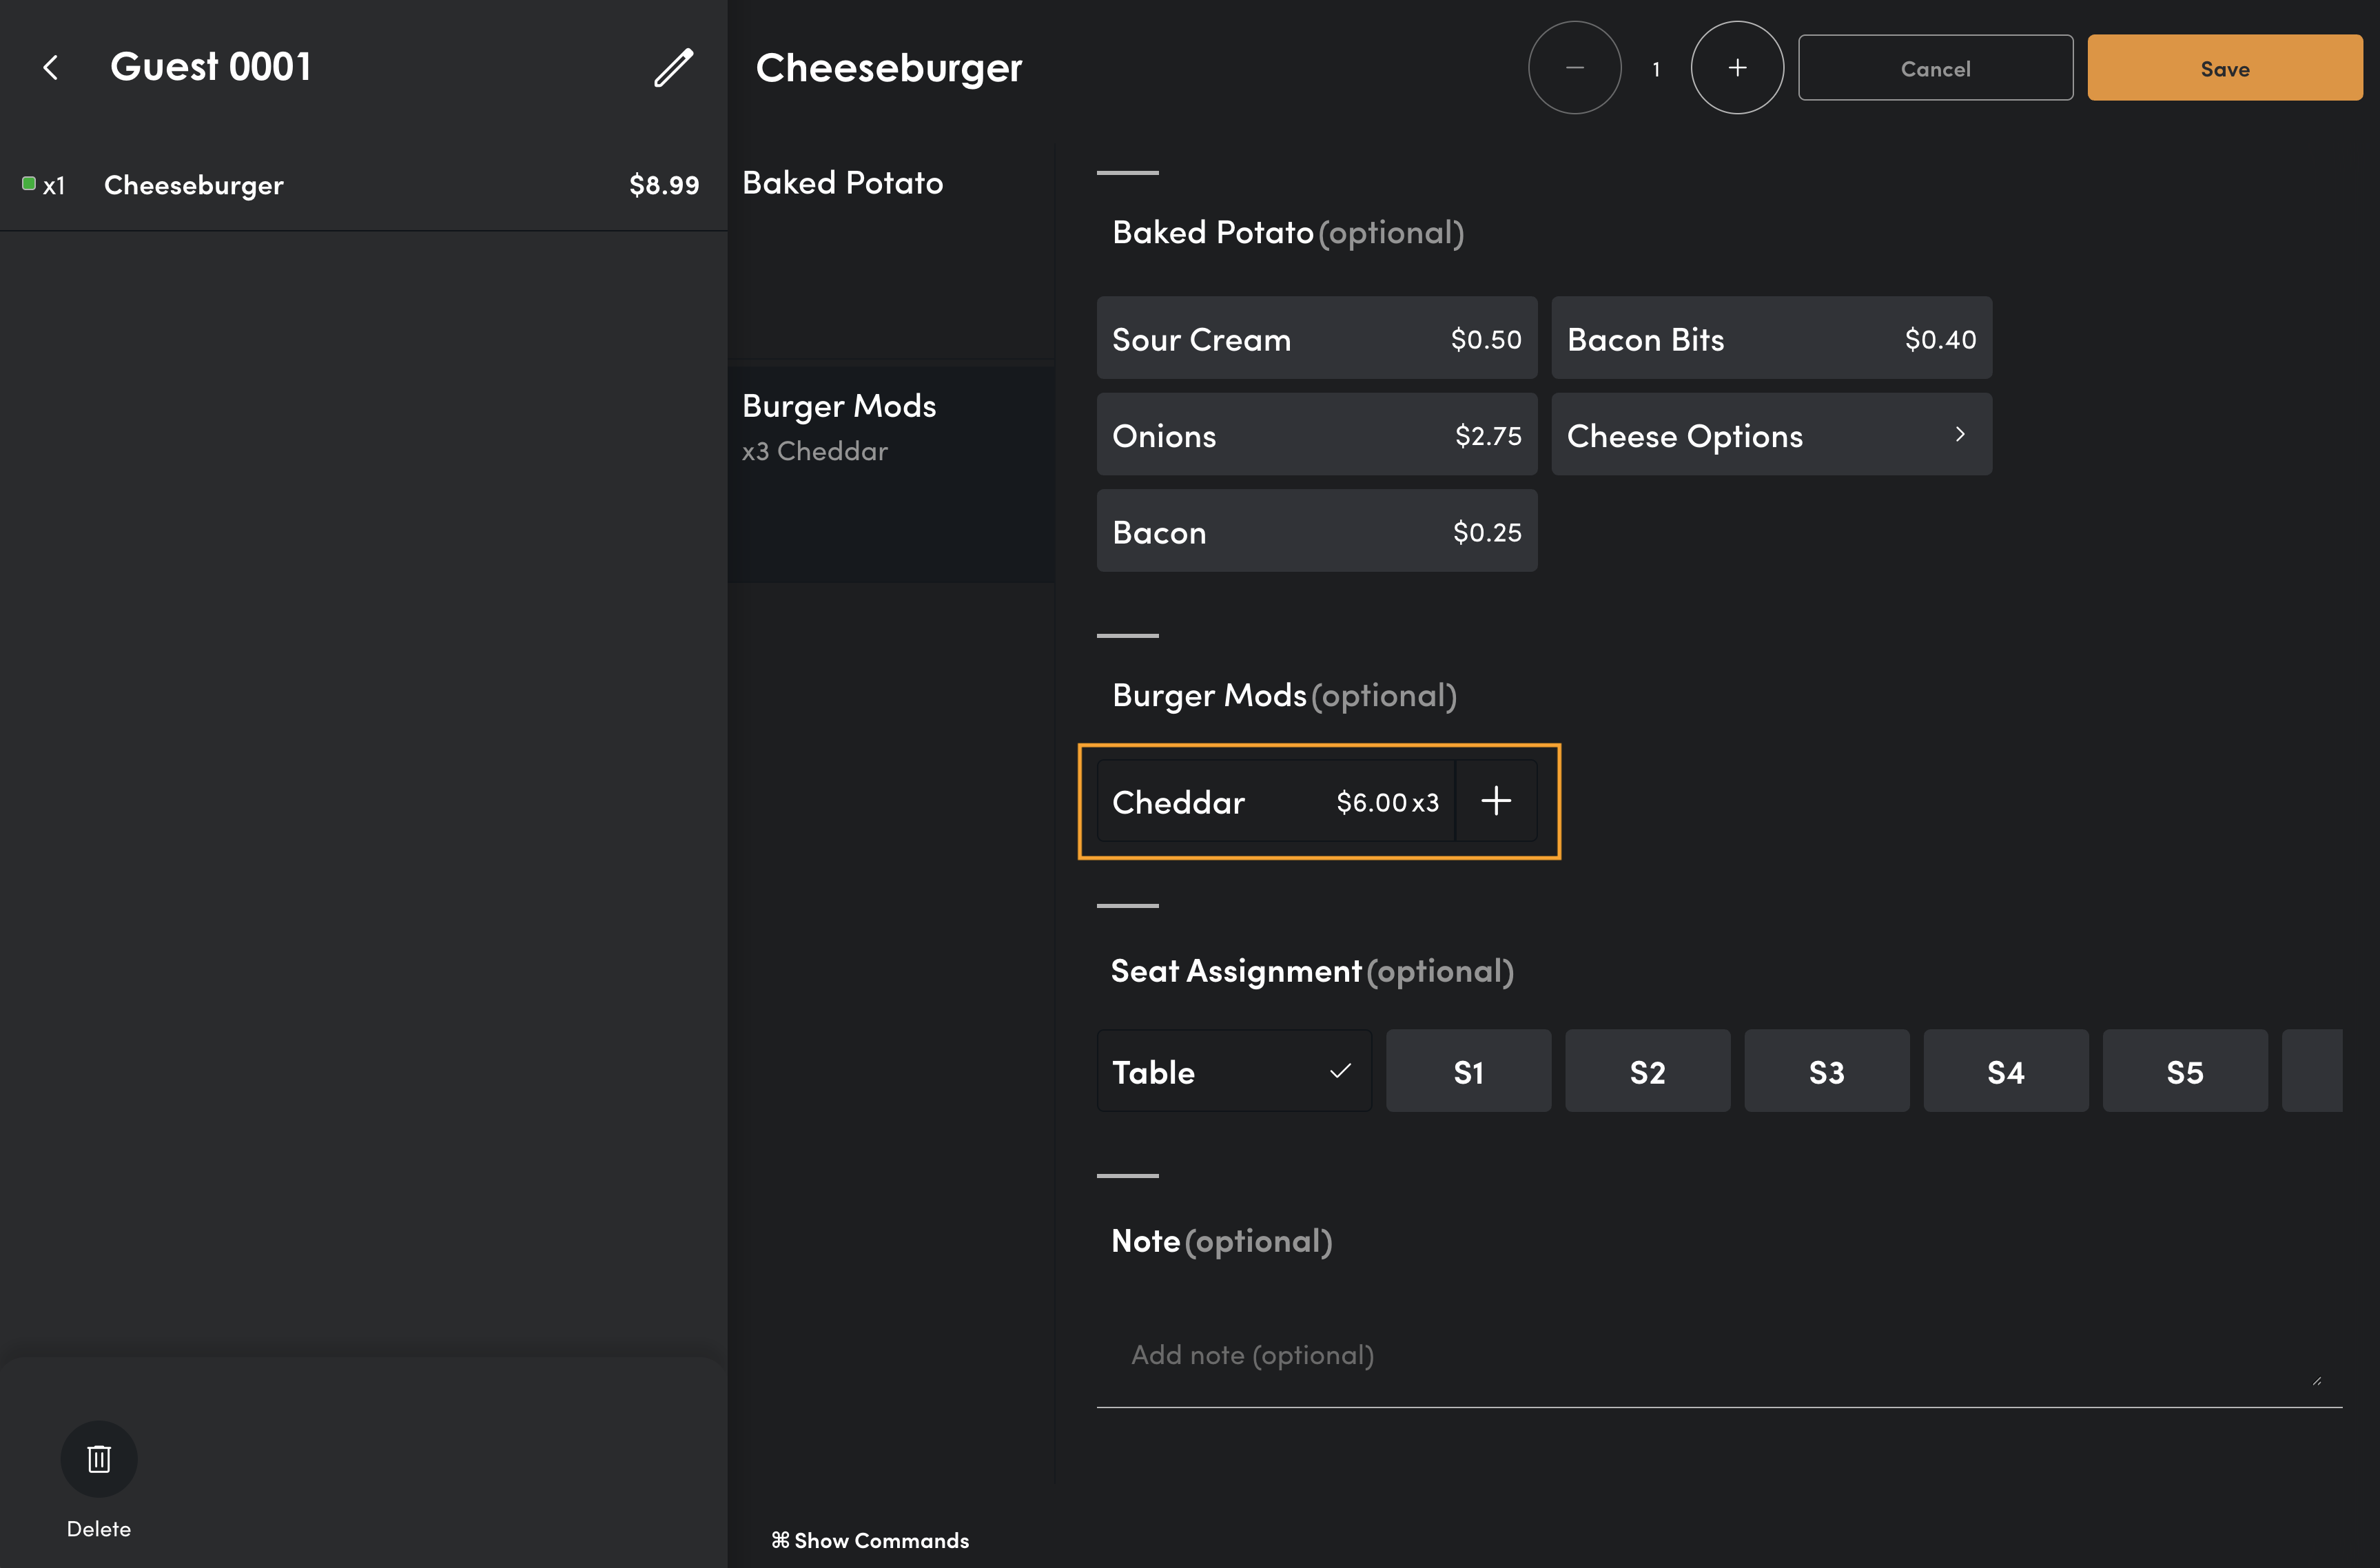
Task: Add Sour Cream for $0.50
Action: point(1316,338)
